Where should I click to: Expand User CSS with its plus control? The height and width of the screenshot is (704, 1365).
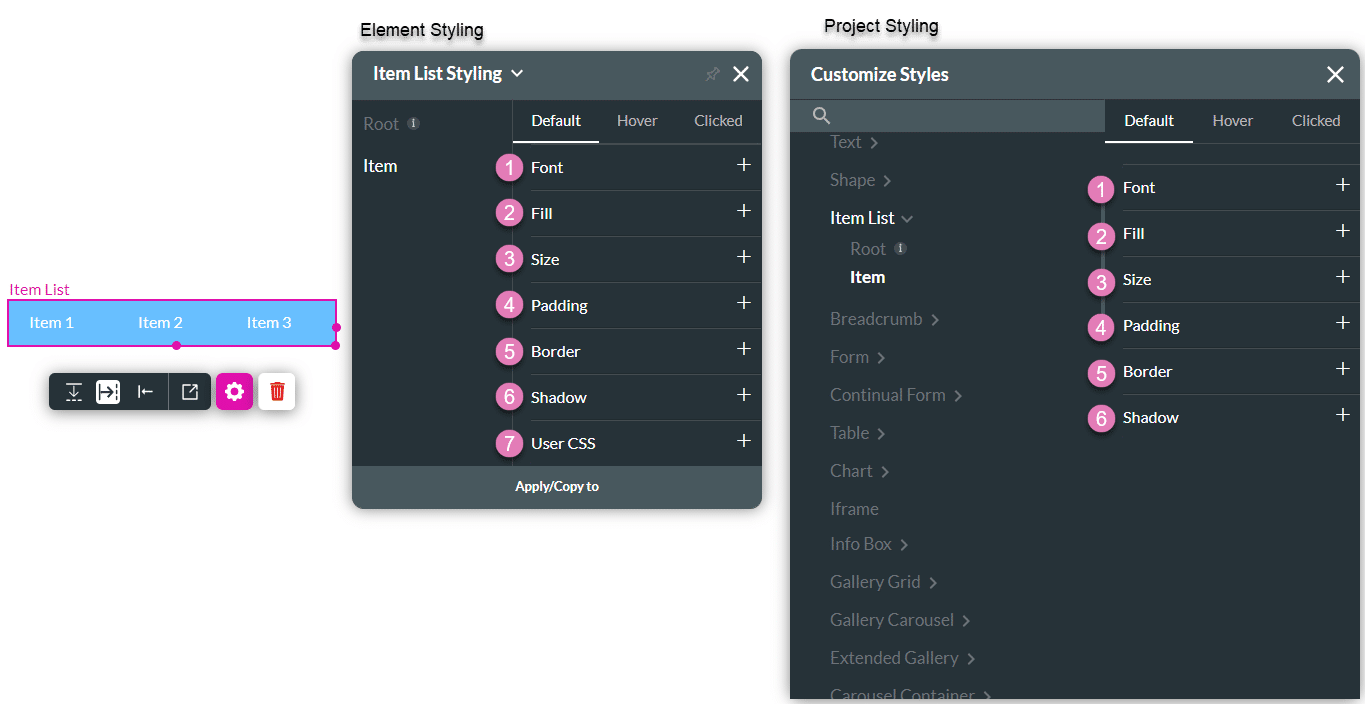tap(744, 443)
